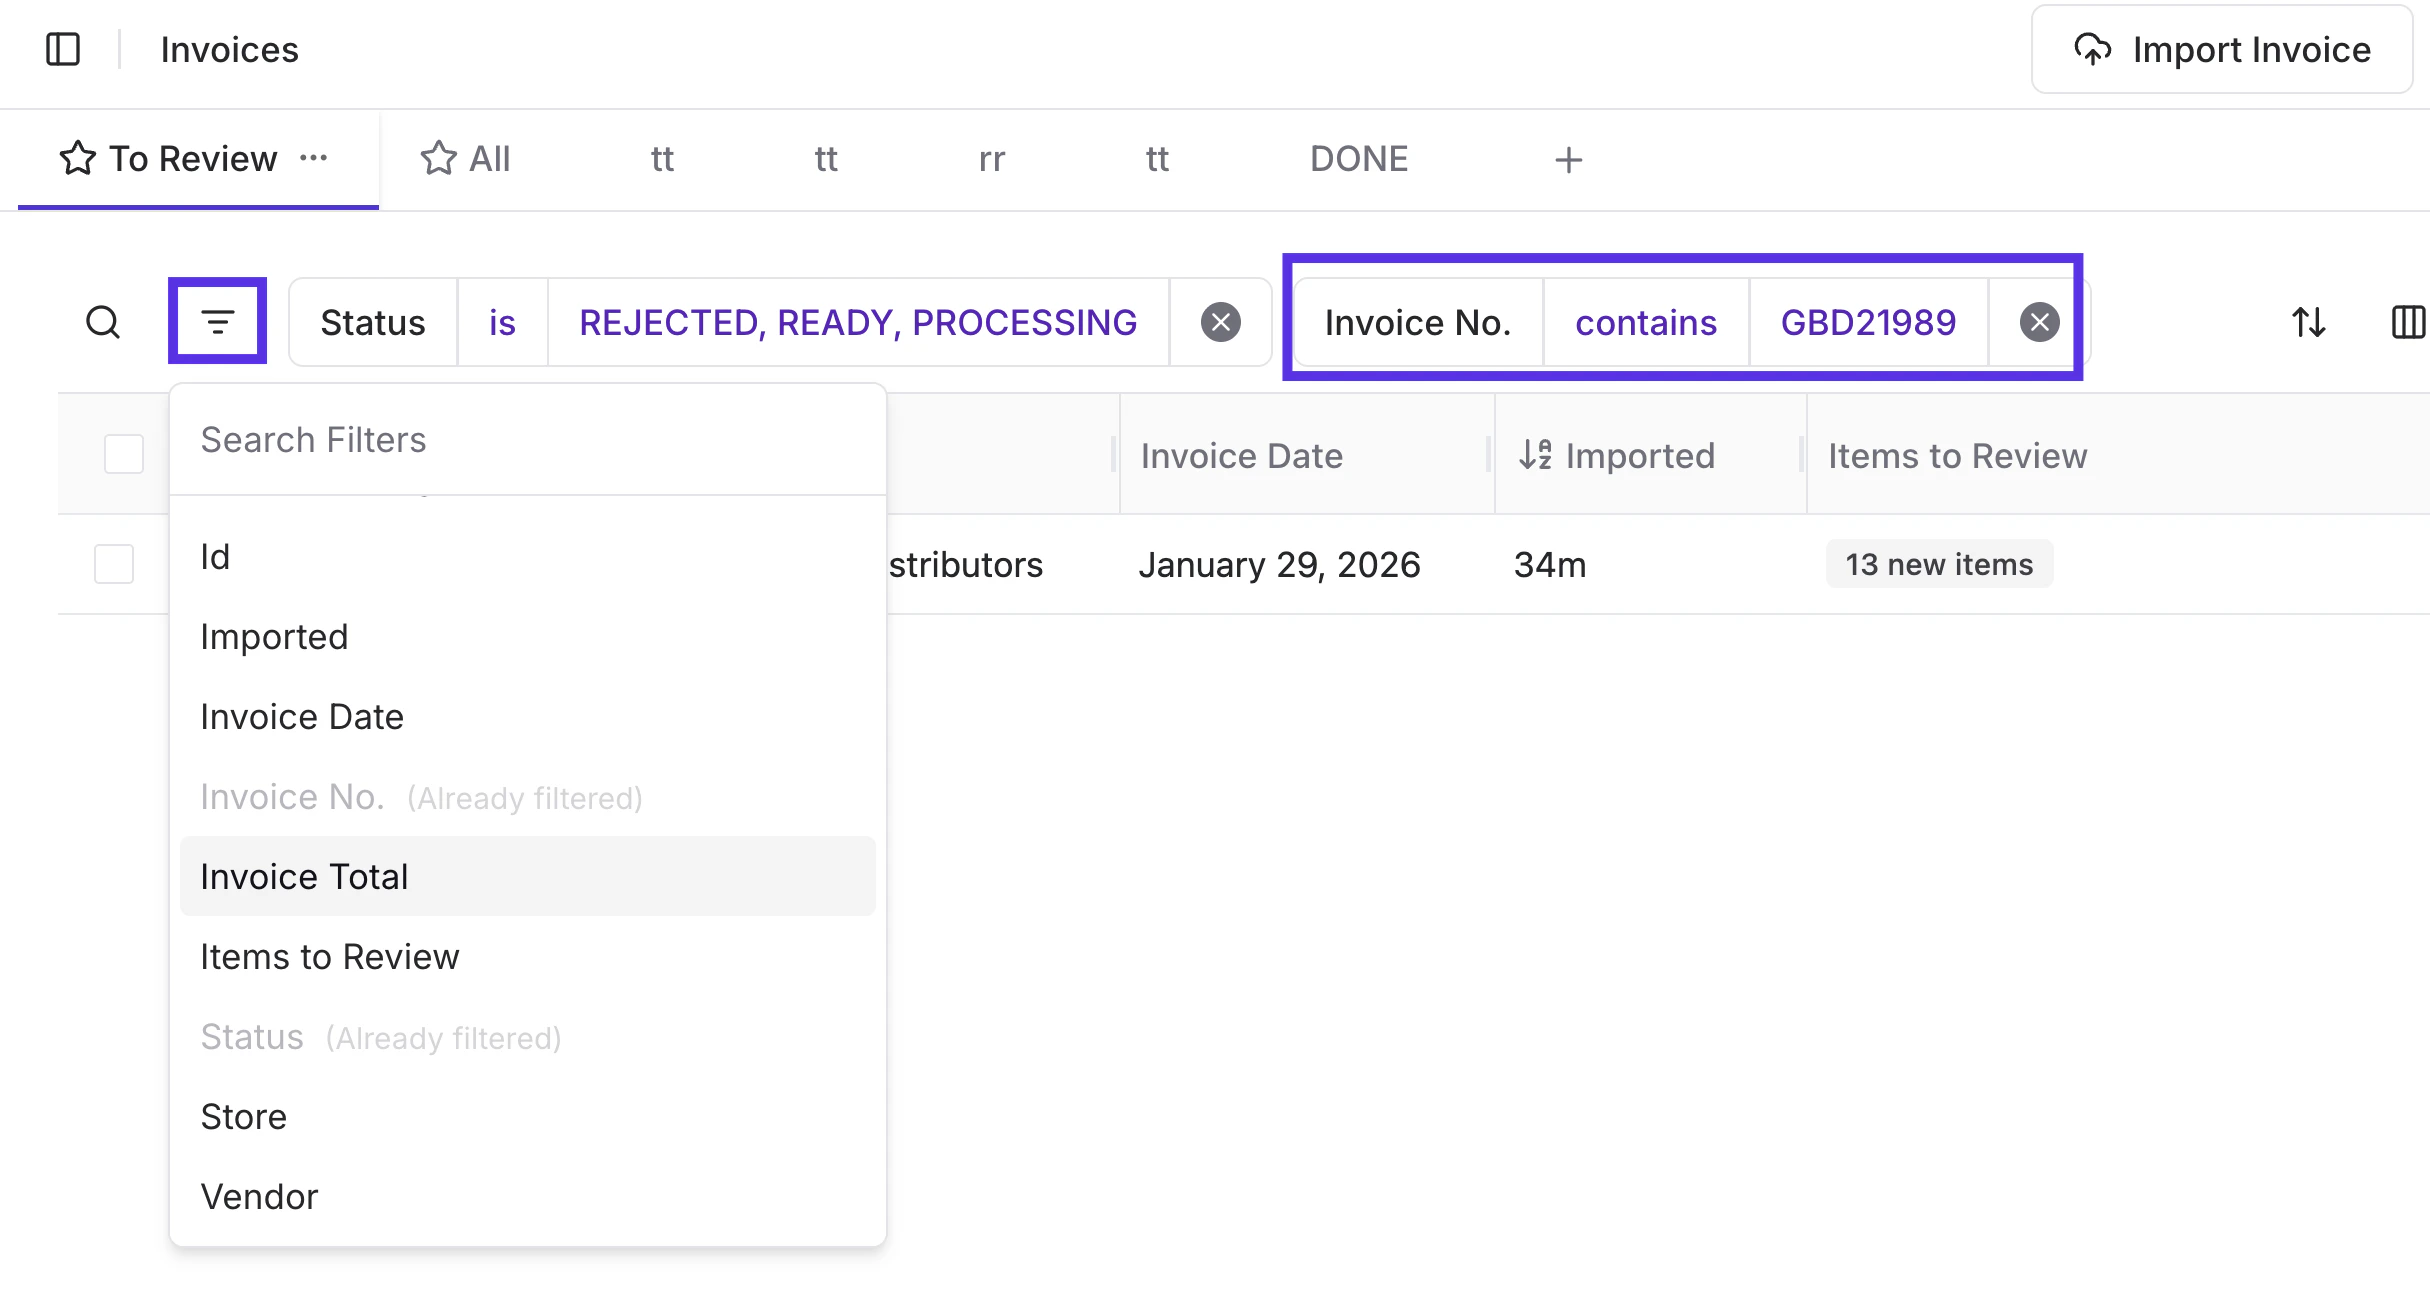The image size is (2430, 1312).
Task: Open the sort arrows icon
Action: pyautogui.click(x=2308, y=322)
